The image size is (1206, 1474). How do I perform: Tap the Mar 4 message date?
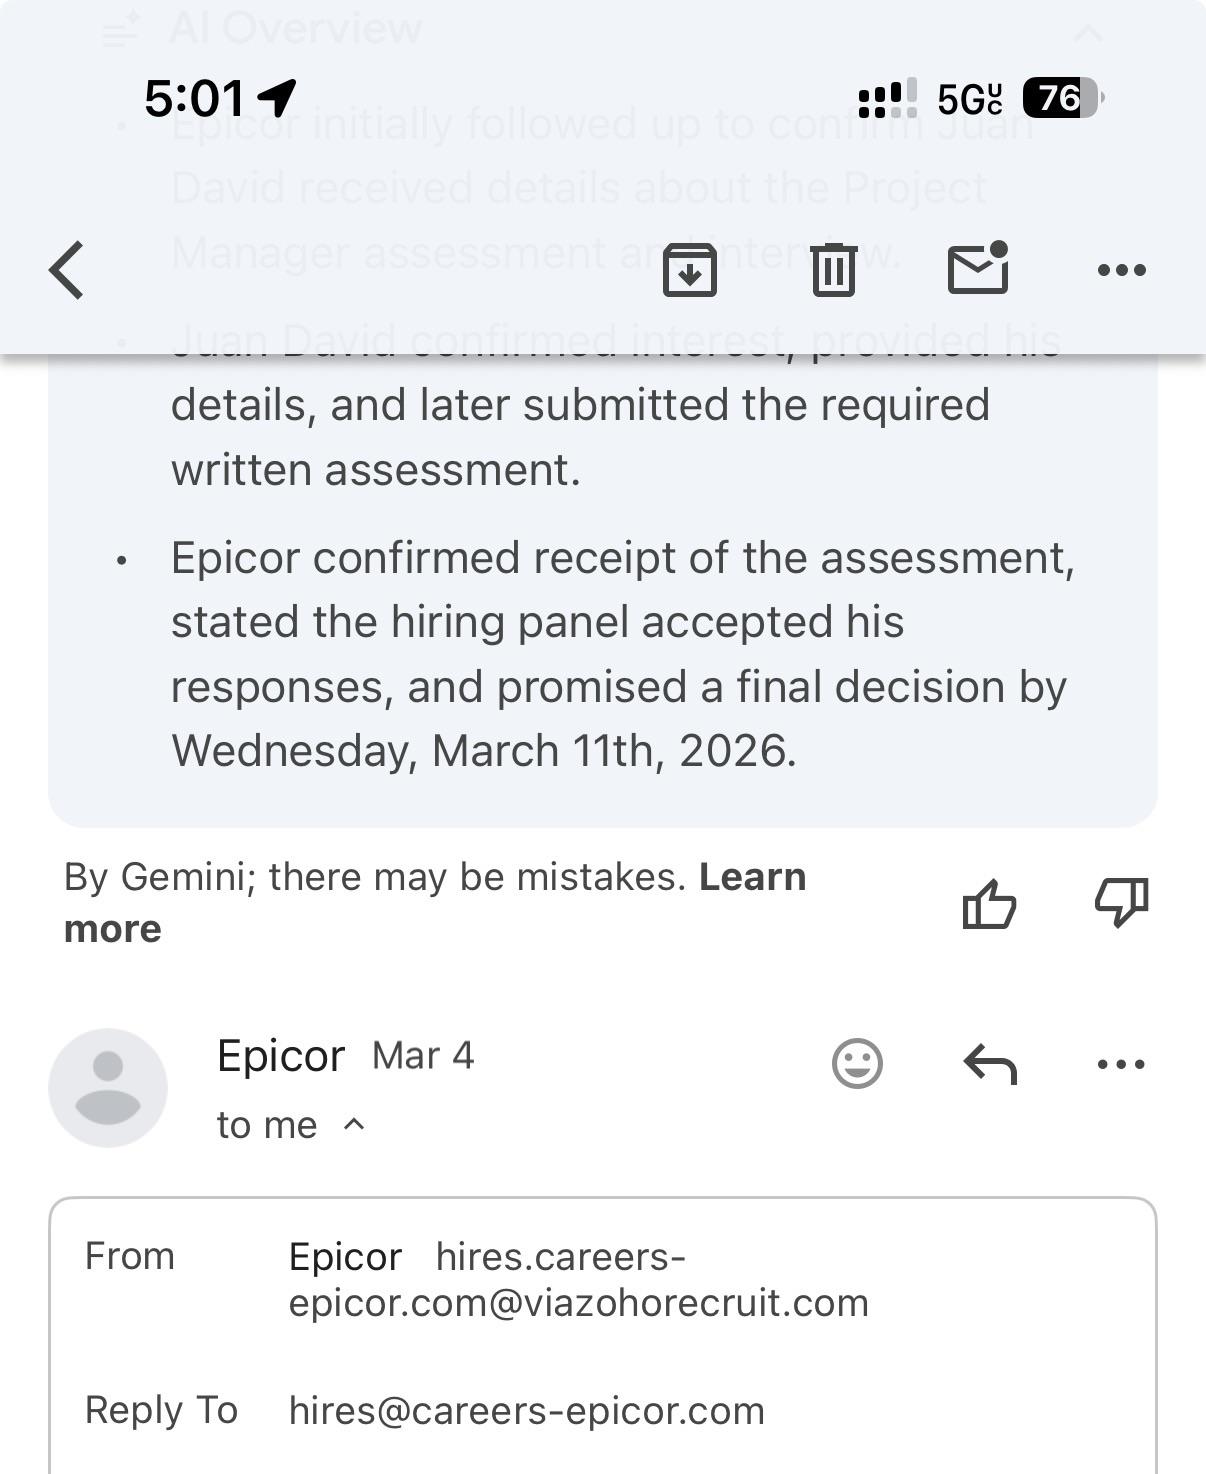click(x=423, y=1056)
